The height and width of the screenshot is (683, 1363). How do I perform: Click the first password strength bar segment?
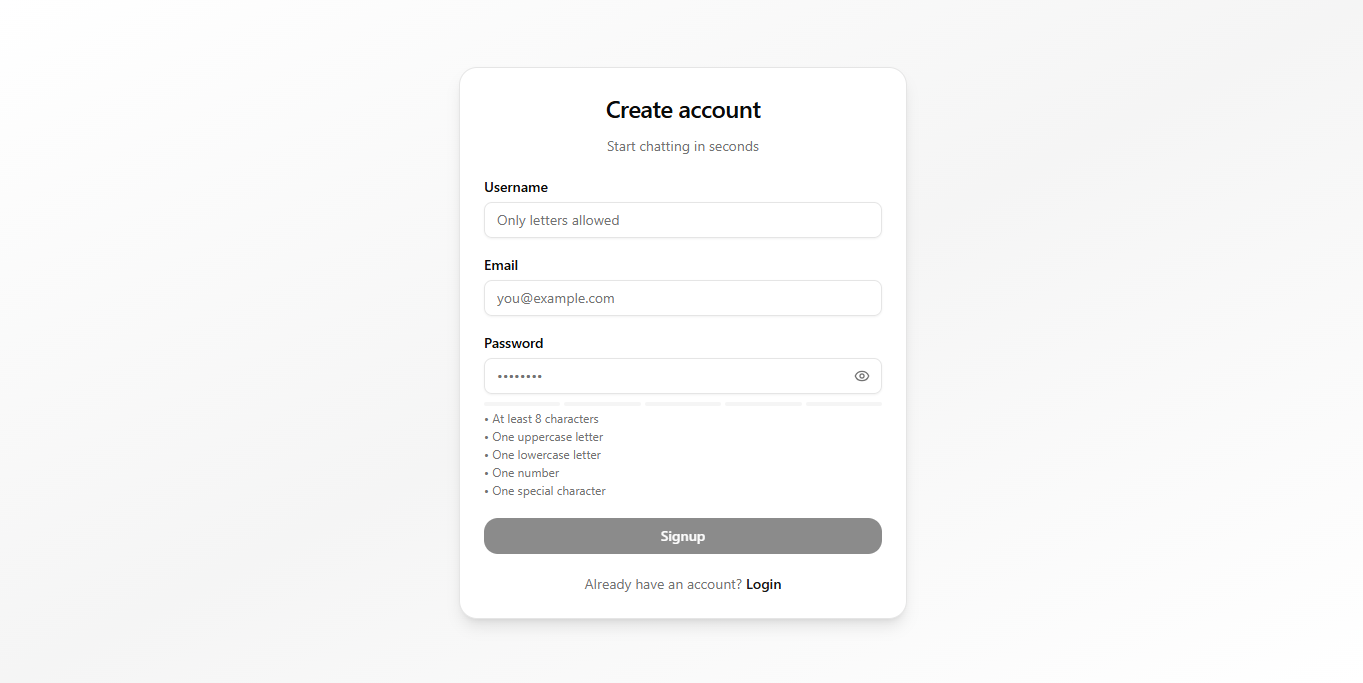pos(522,404)
